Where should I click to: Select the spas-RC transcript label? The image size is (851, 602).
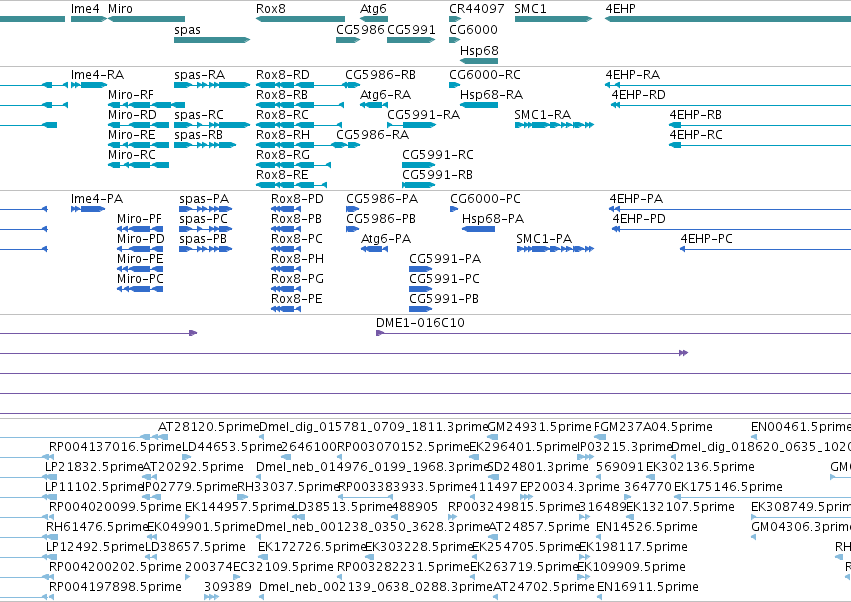(199, 115)
